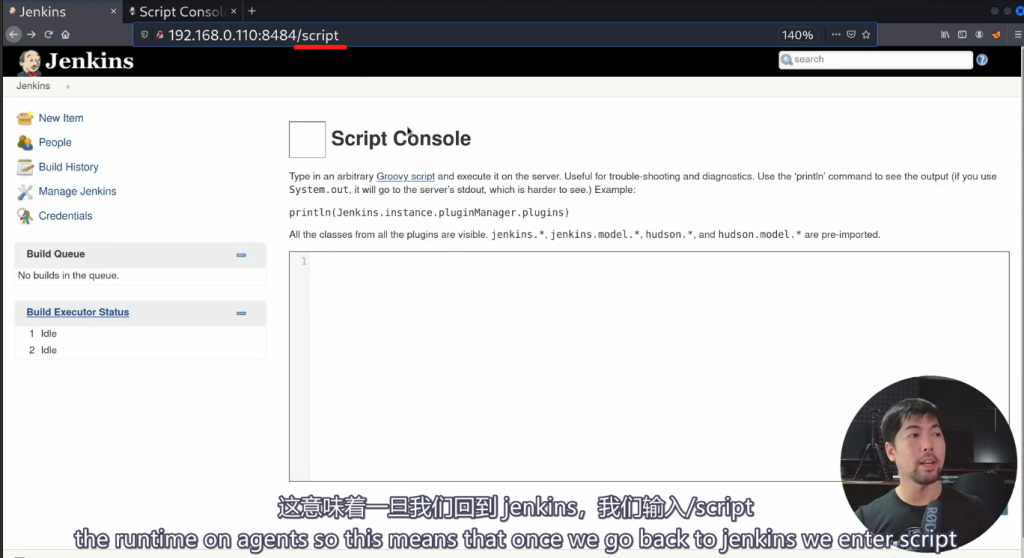Bookmark this page with star icon

[x=866, y=35]
